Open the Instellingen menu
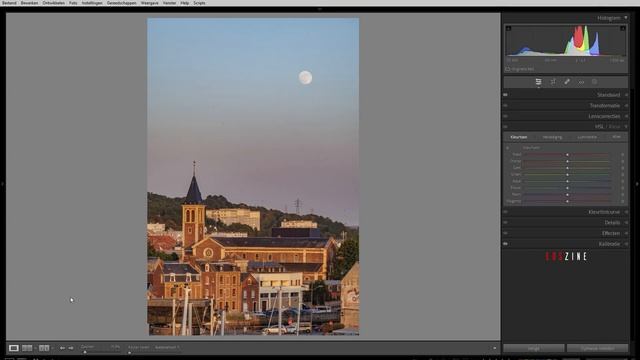The image size is (640, 360). point(92,3)
